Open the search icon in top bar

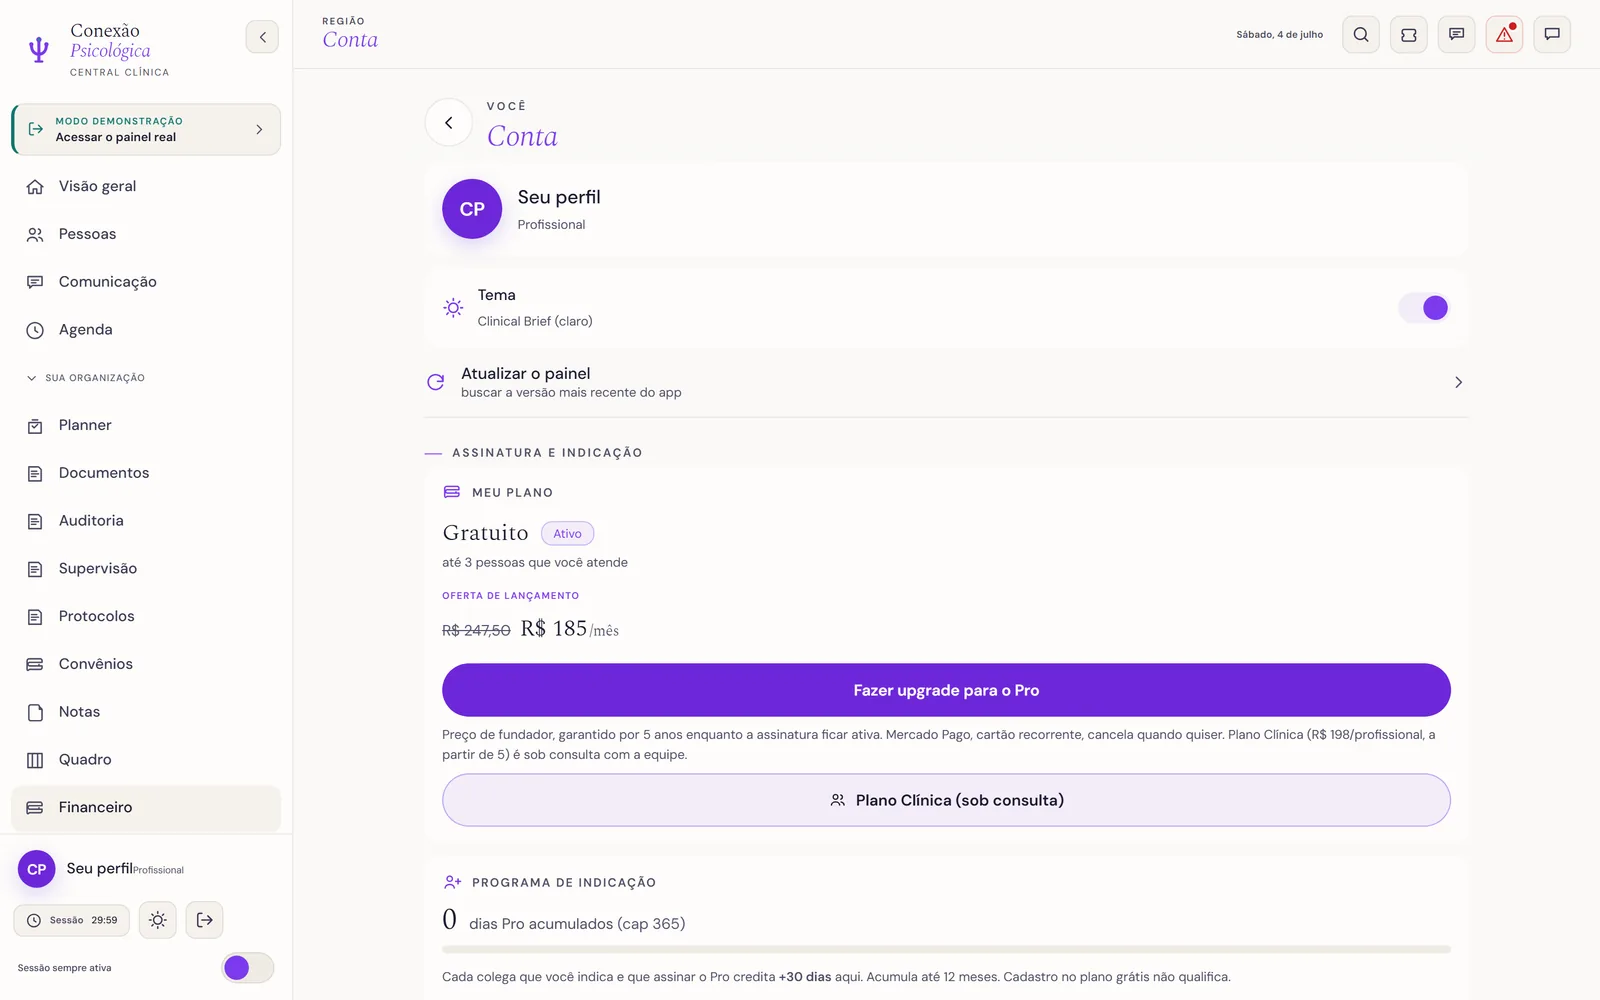1361,35
